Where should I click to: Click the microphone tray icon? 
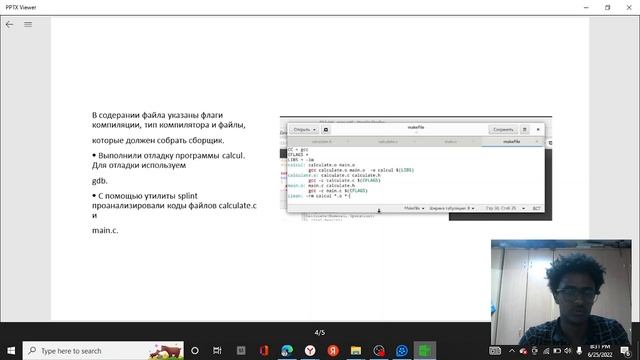(x=579, y=351)
